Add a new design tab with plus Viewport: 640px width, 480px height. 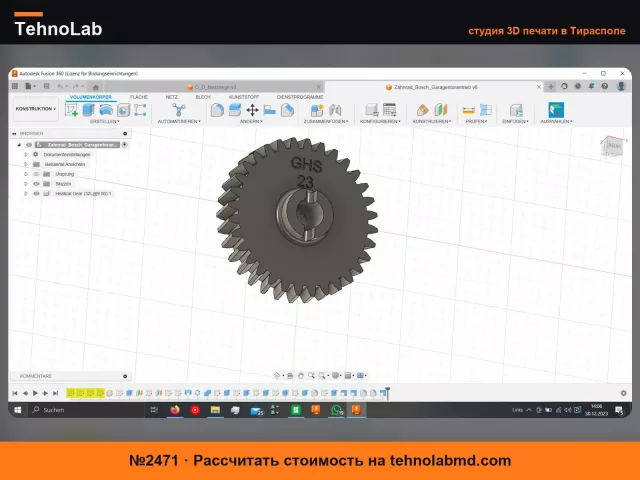551,87
